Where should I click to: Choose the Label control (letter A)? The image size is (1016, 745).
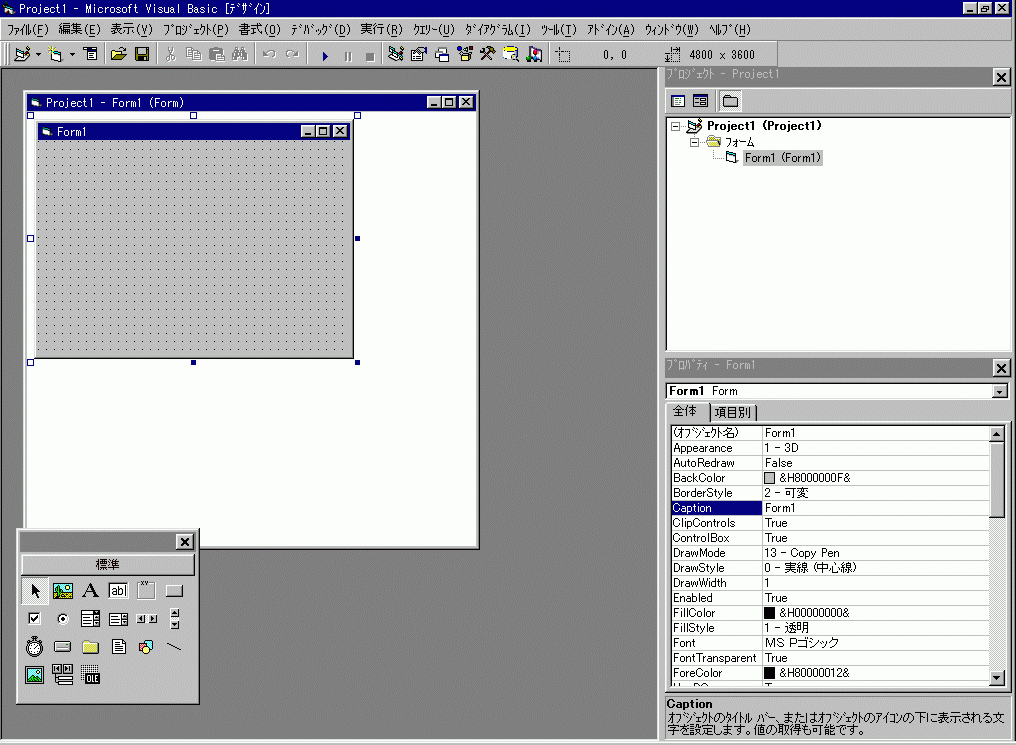91,590
